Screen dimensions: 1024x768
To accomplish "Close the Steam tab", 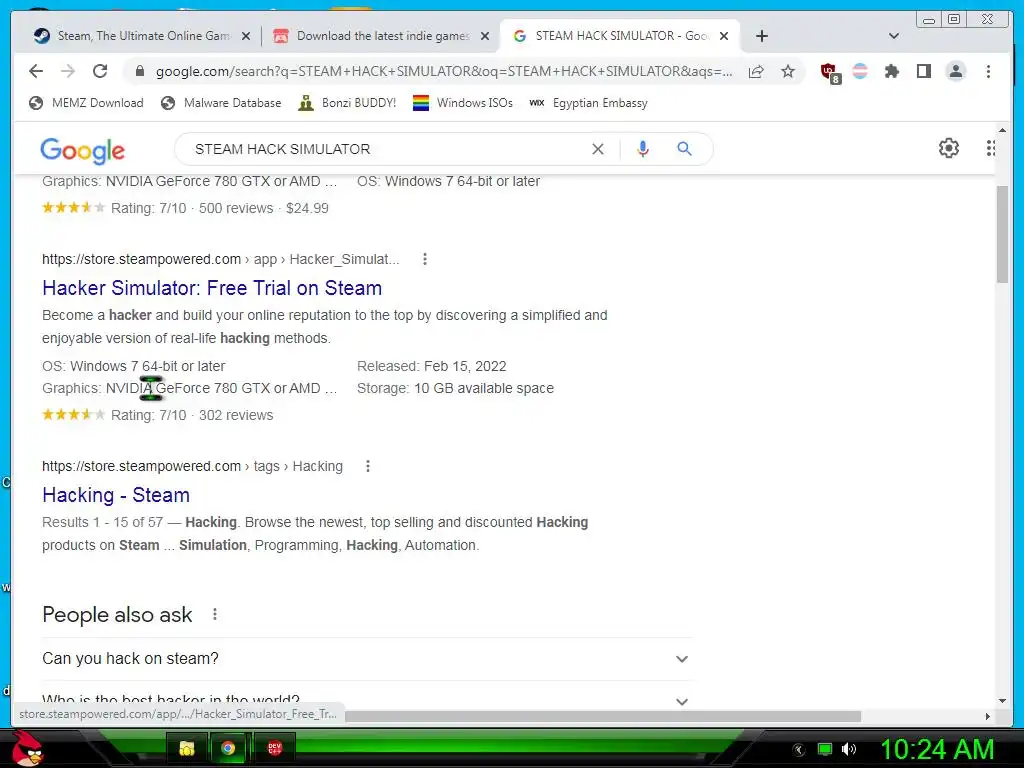I will point(246,37).
